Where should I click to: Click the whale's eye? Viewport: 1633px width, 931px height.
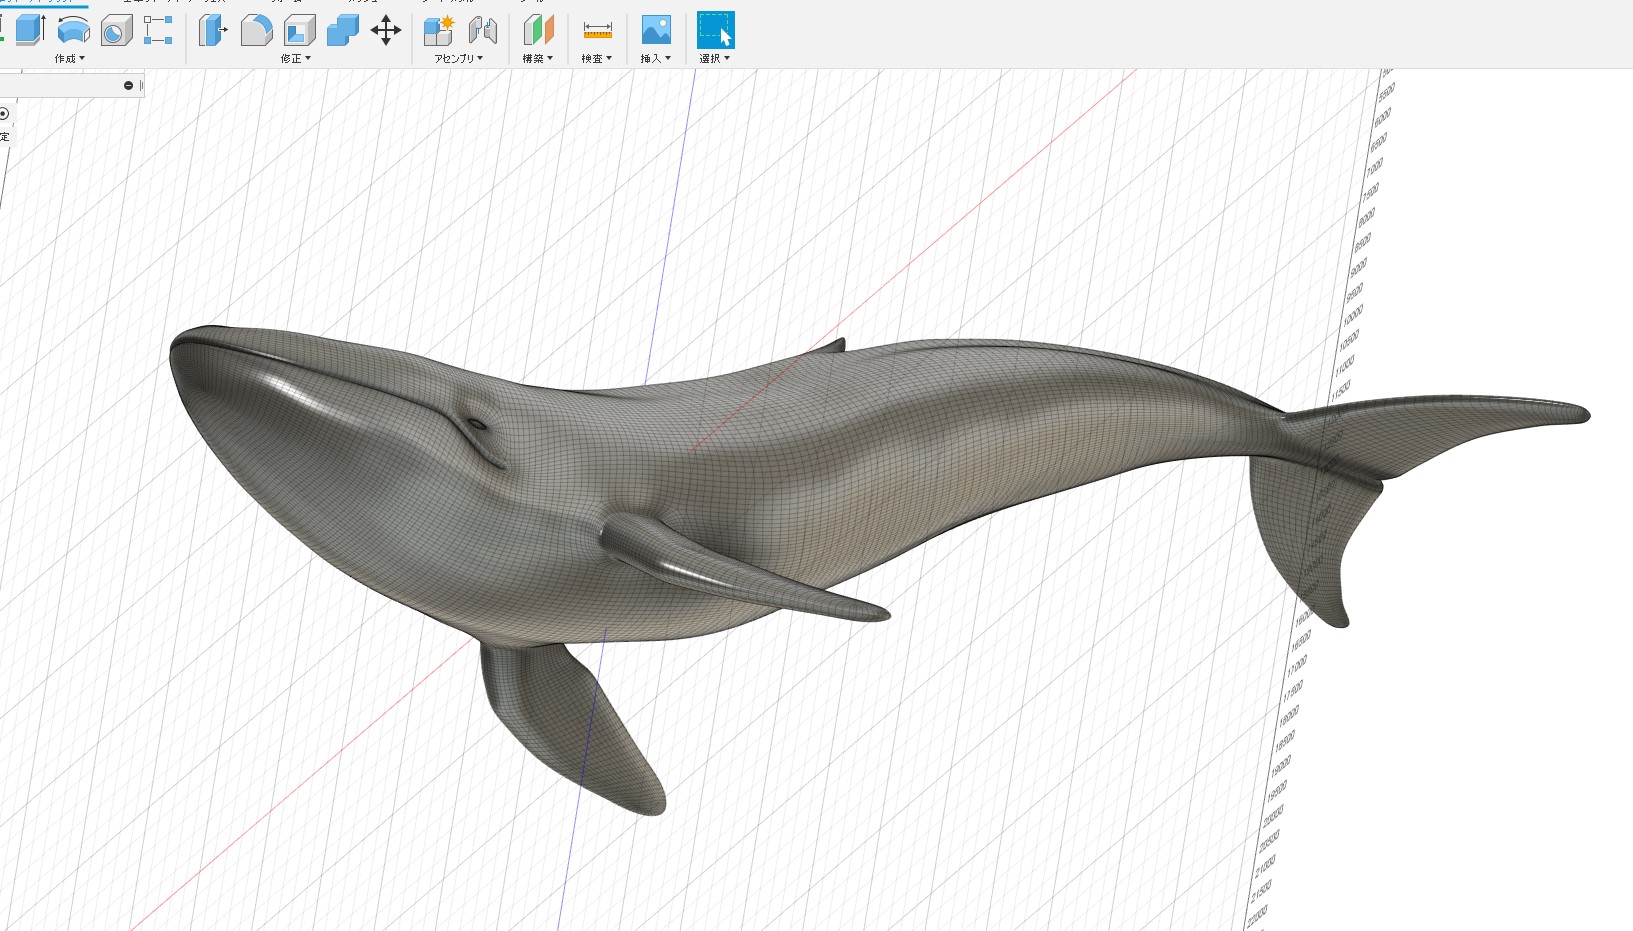478,425
